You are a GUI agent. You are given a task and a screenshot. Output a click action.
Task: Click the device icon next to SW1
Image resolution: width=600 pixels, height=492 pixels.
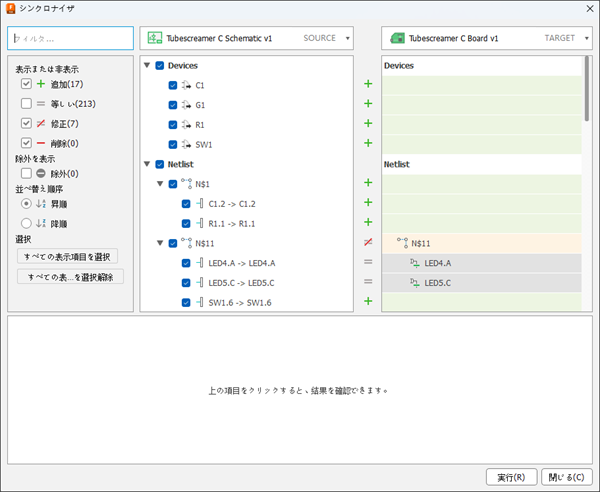coord(186,145)
